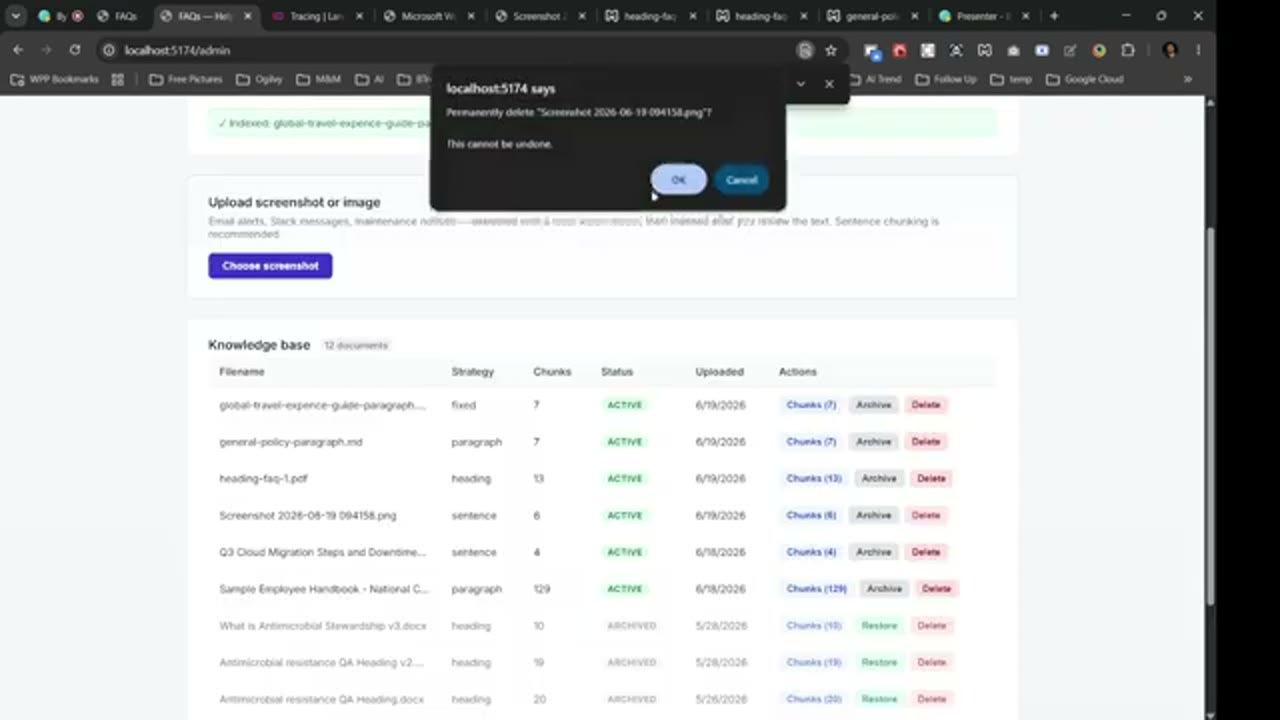Open the Follow Up bookmark folder
The height and width of the screenshot is (720, 1280).
[x=946, y=79]
